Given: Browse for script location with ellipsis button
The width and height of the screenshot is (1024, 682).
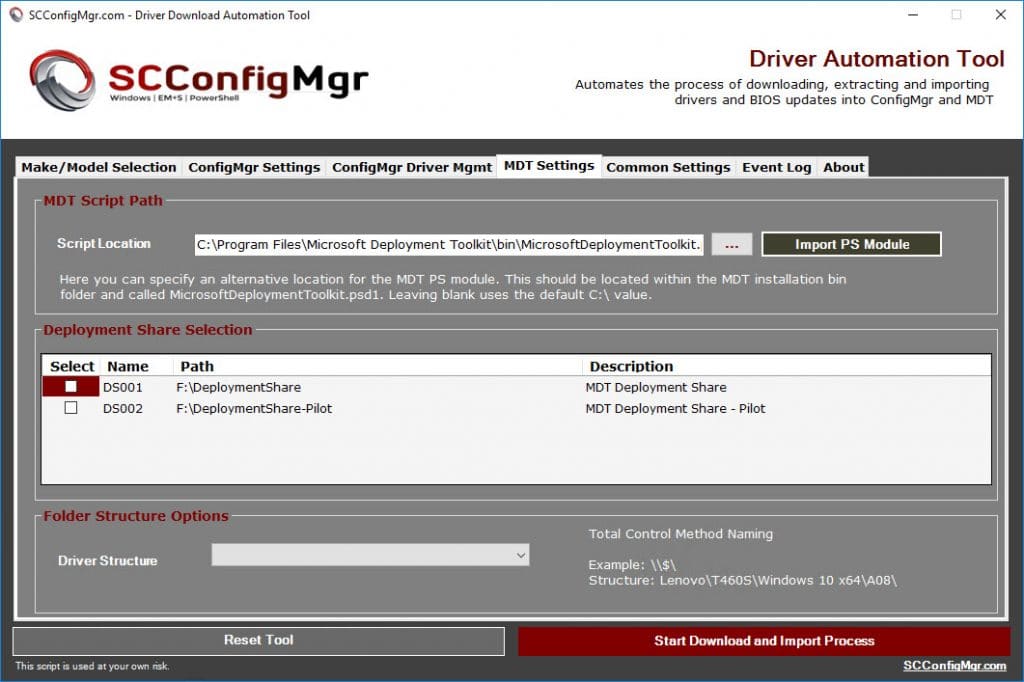Looking at the screenshot, I should [x=731, y=245].
